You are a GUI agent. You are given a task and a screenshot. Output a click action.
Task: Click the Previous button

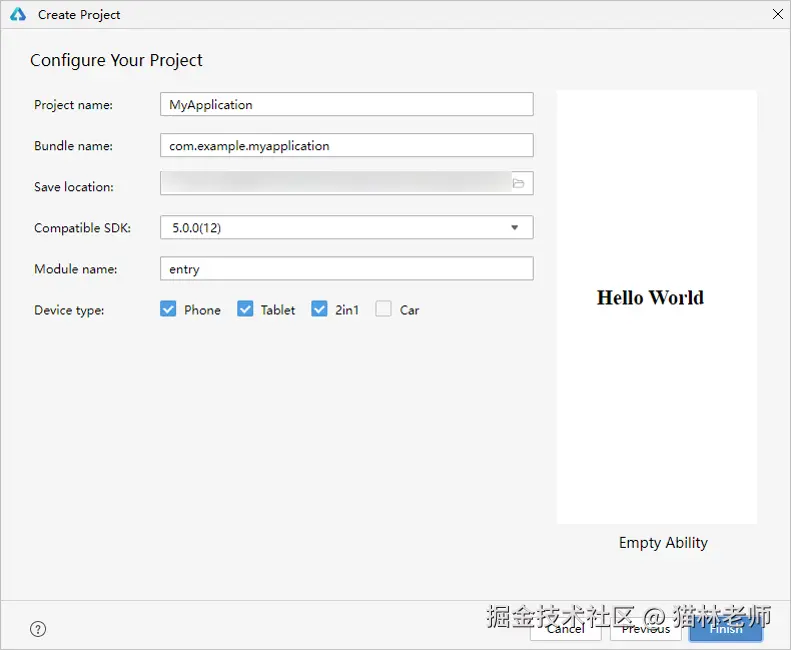coord(646,629)
